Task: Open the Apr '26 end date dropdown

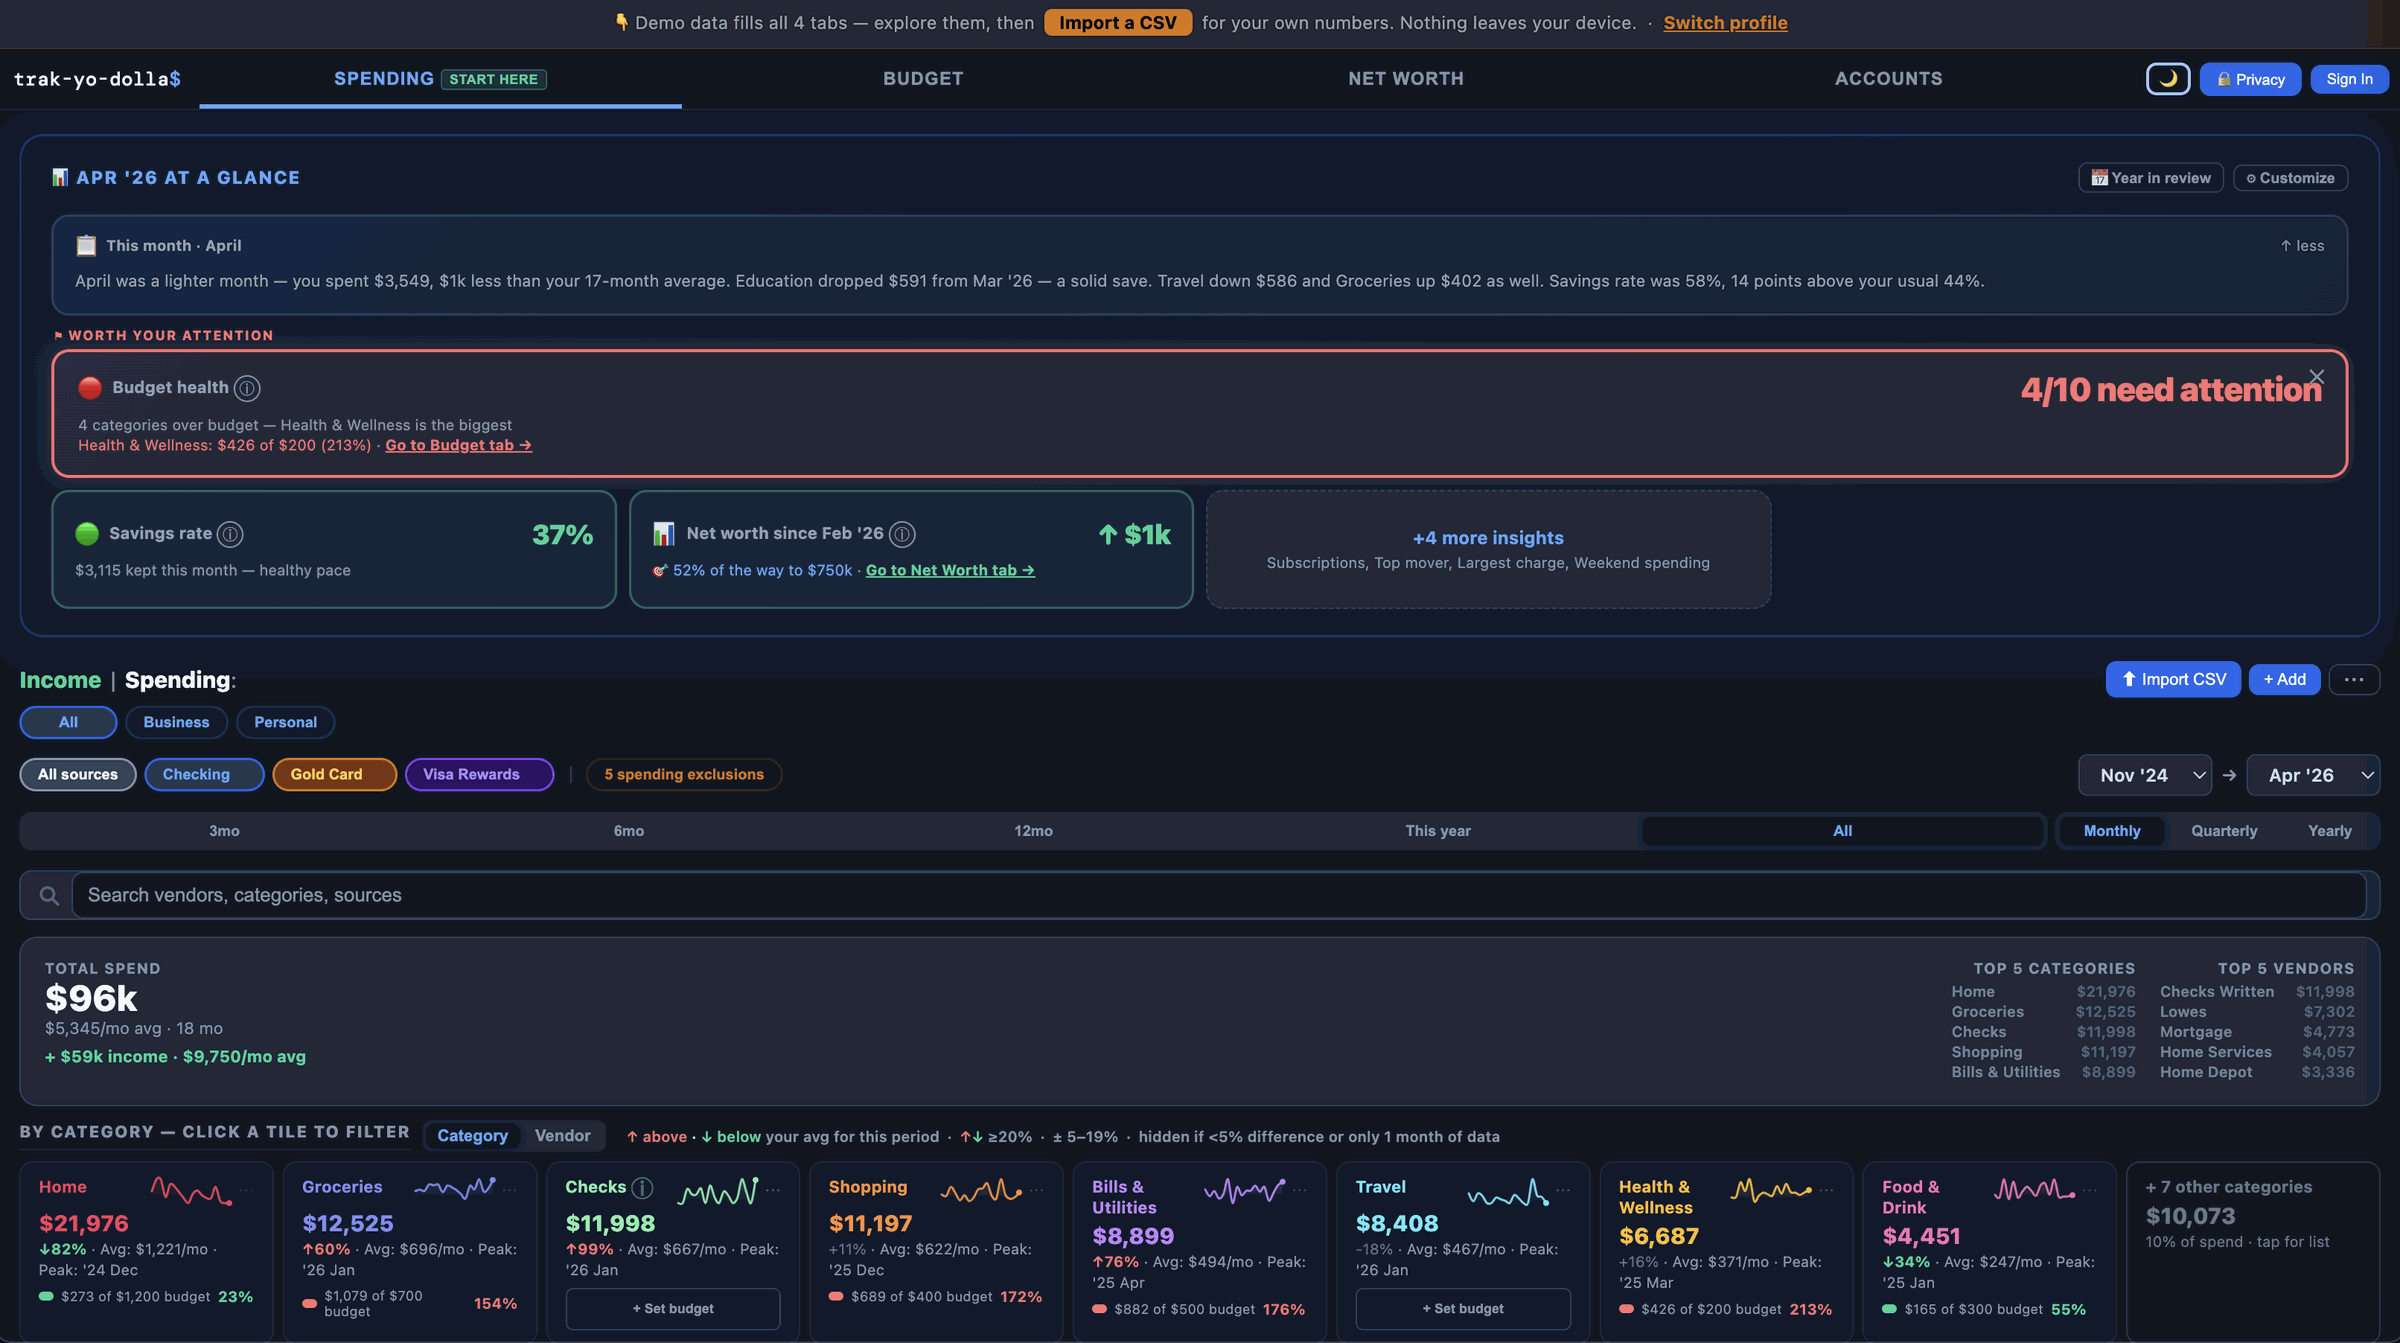Action: [2313, 775]
